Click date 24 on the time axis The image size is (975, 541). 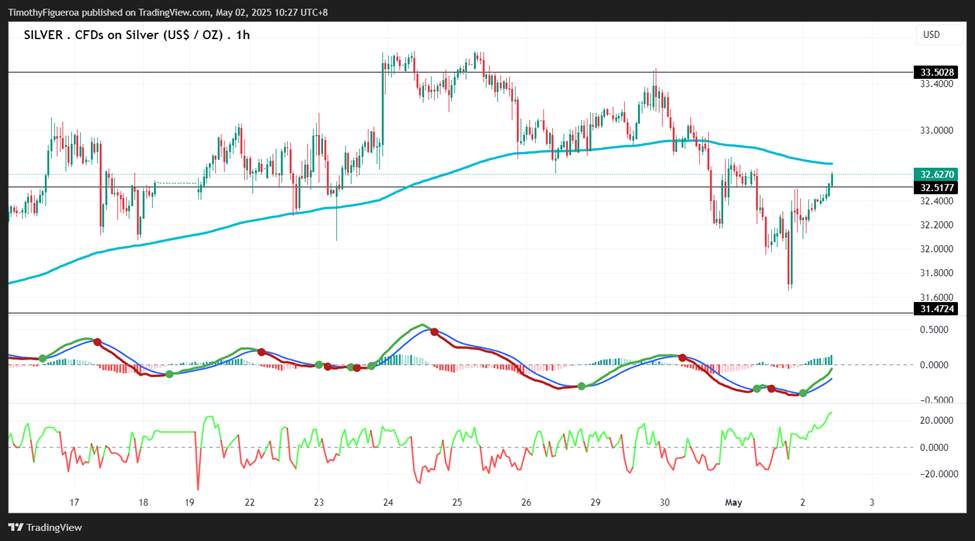coord(388,502)
